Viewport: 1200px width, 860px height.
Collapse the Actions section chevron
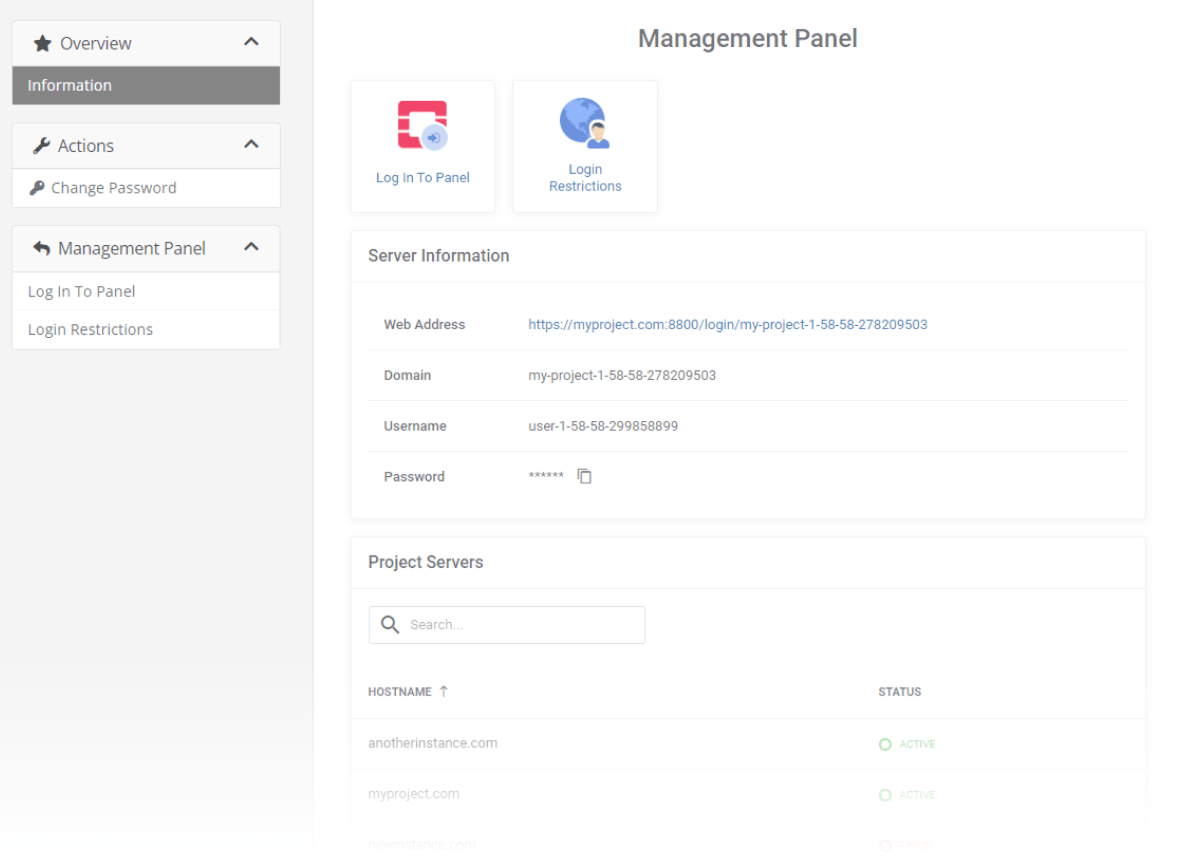coord(251,145)
